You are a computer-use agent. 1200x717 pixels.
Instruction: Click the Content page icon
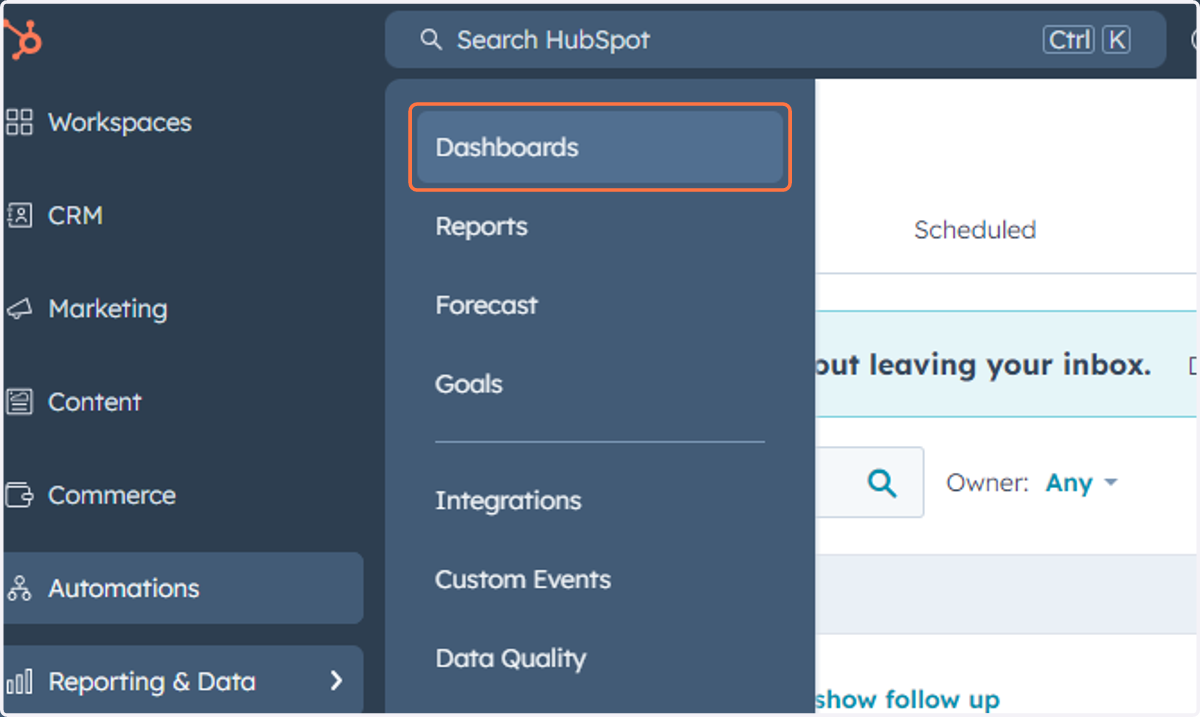point(19,402)
